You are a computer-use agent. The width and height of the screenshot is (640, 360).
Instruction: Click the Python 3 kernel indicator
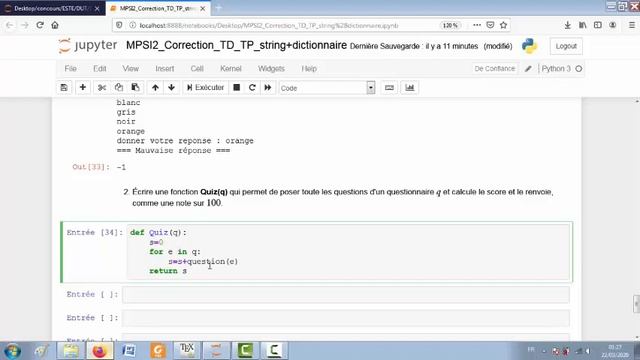[562, 69]
